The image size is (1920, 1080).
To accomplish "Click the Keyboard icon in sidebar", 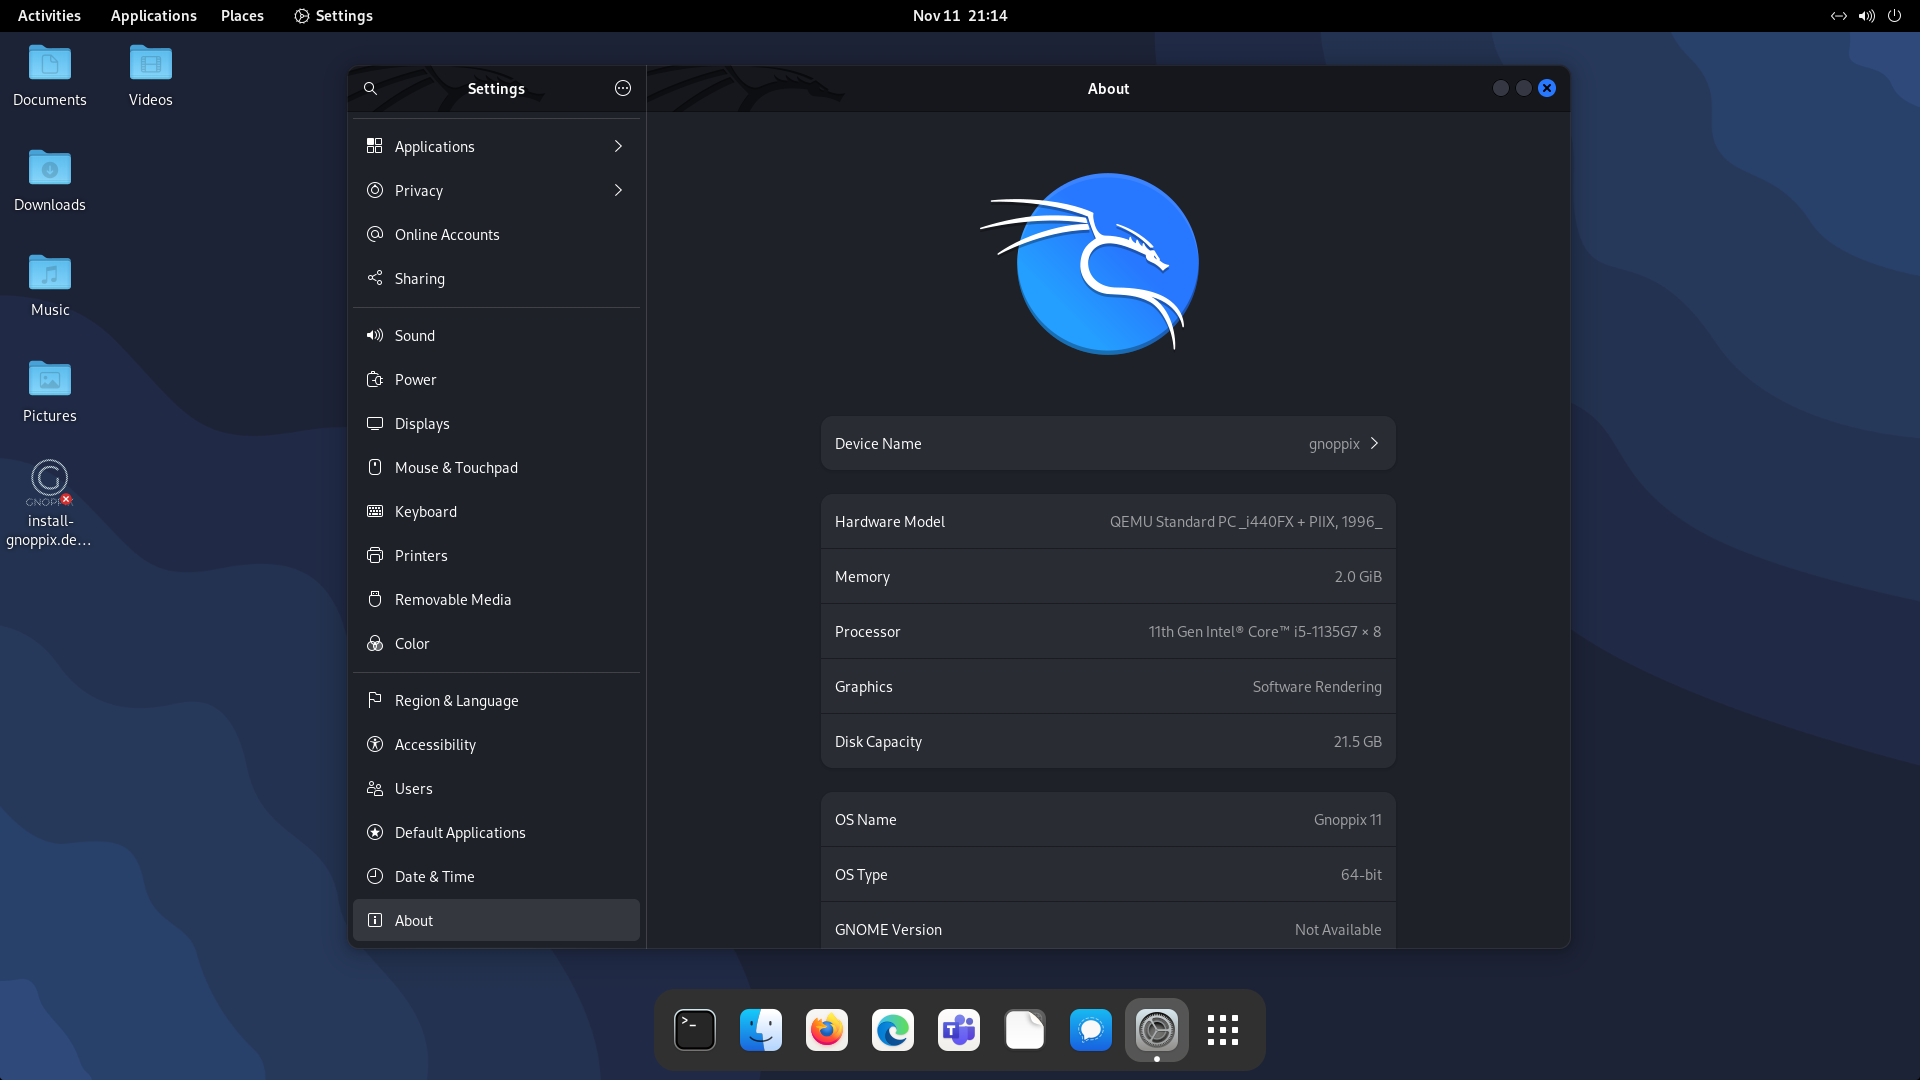I will click(375, 511).
